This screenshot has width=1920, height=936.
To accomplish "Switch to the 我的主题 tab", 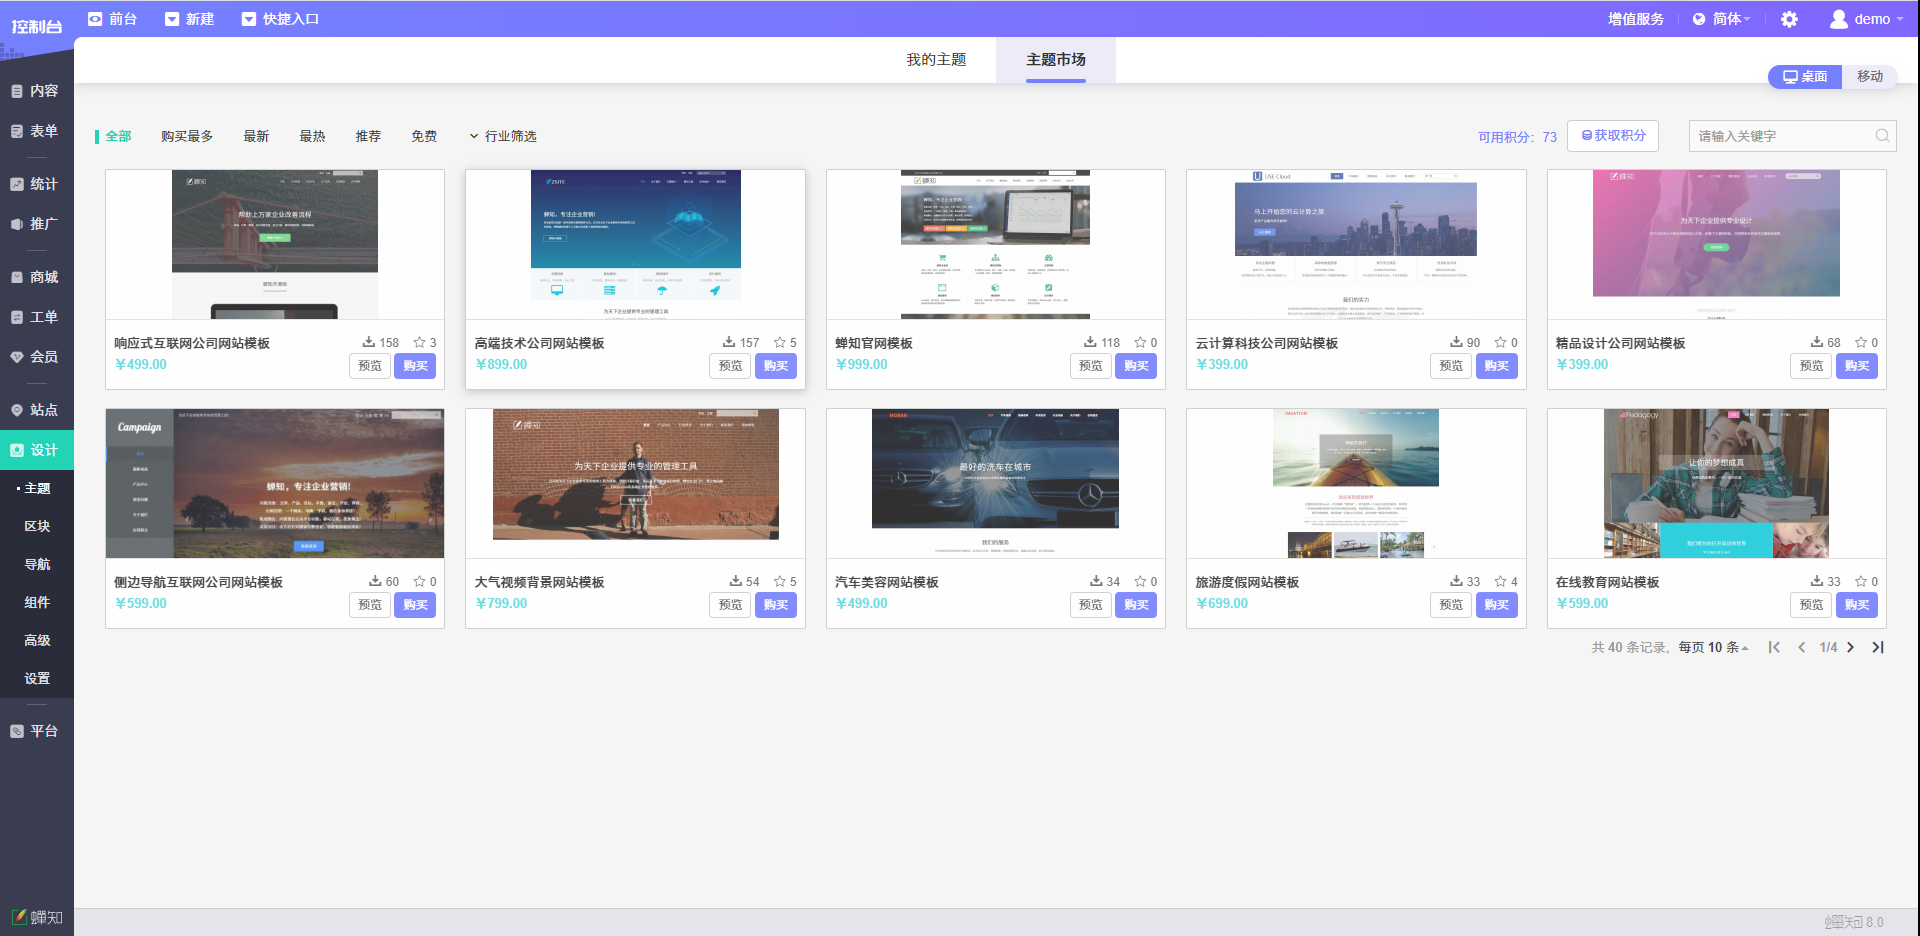I will pyautogui.click(x=936, y=60).
